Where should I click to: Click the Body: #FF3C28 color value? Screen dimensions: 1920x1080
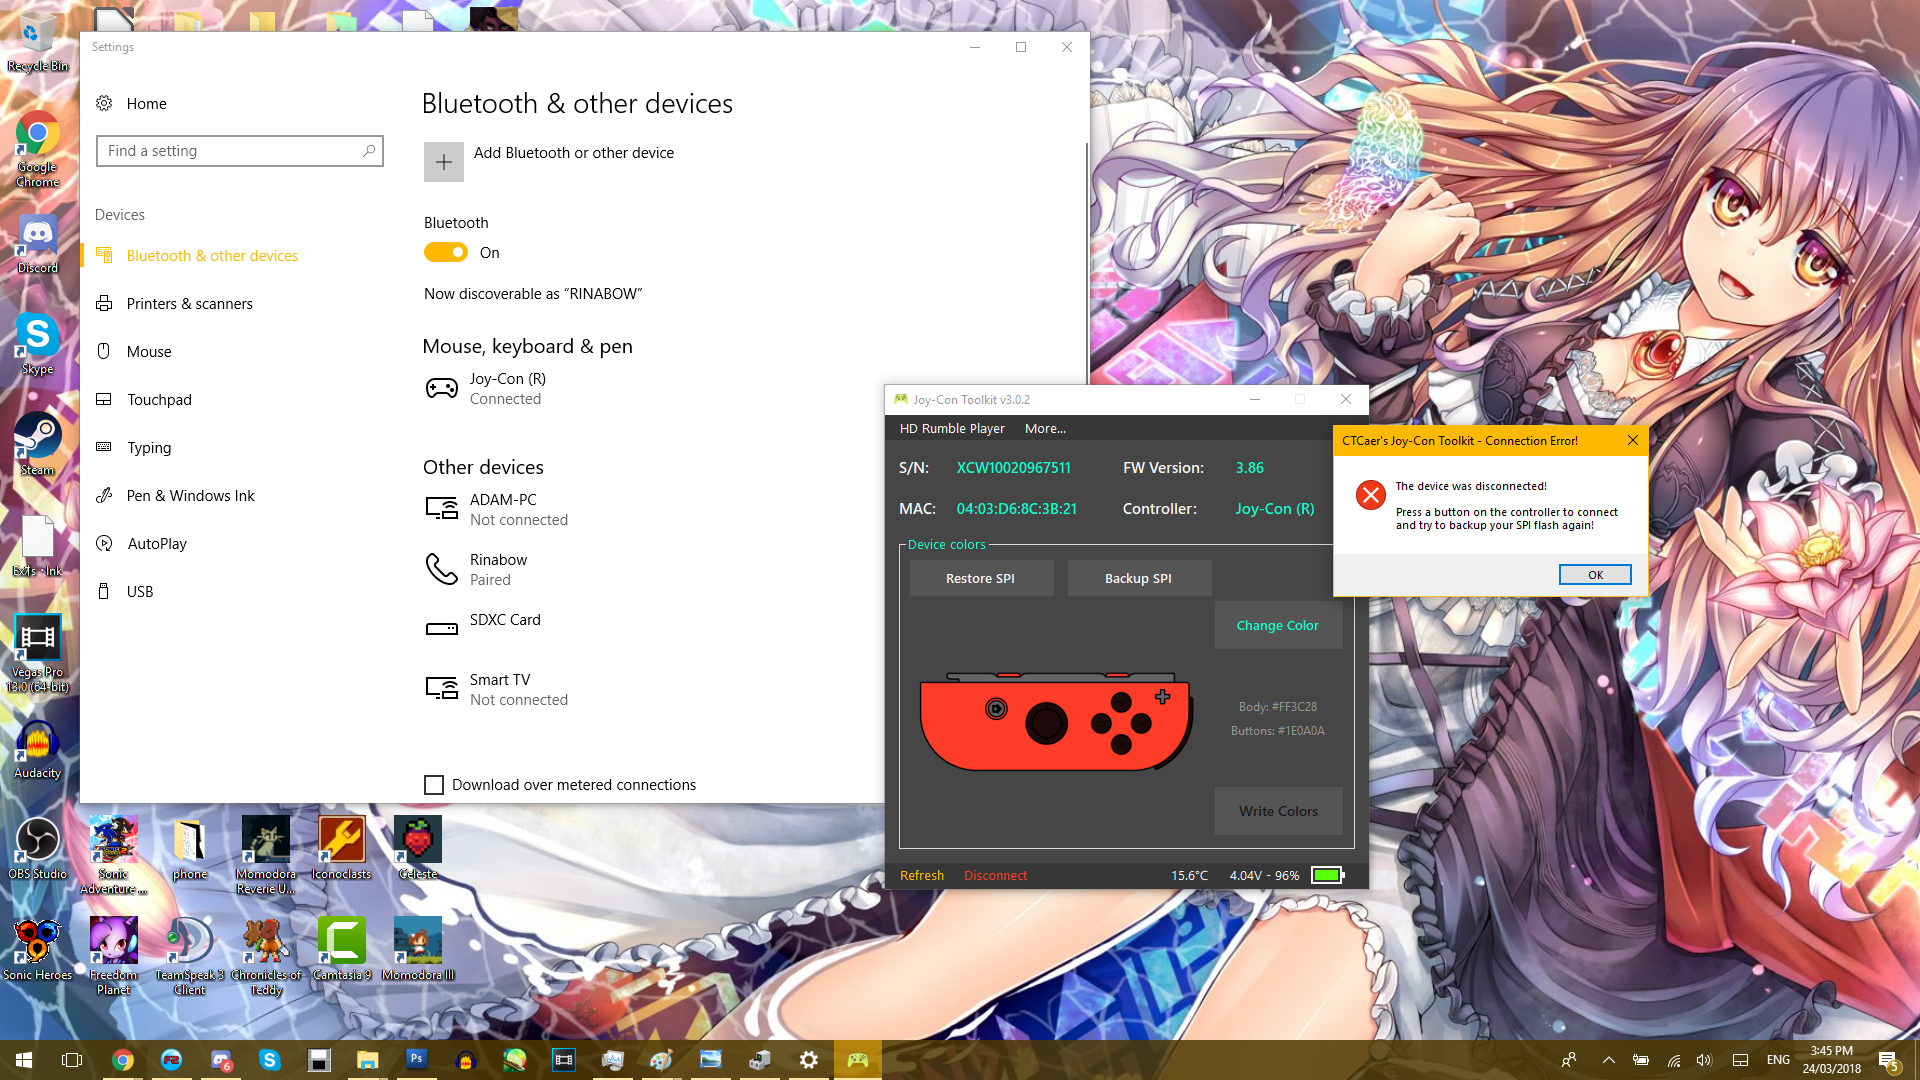coord(1278,707)
